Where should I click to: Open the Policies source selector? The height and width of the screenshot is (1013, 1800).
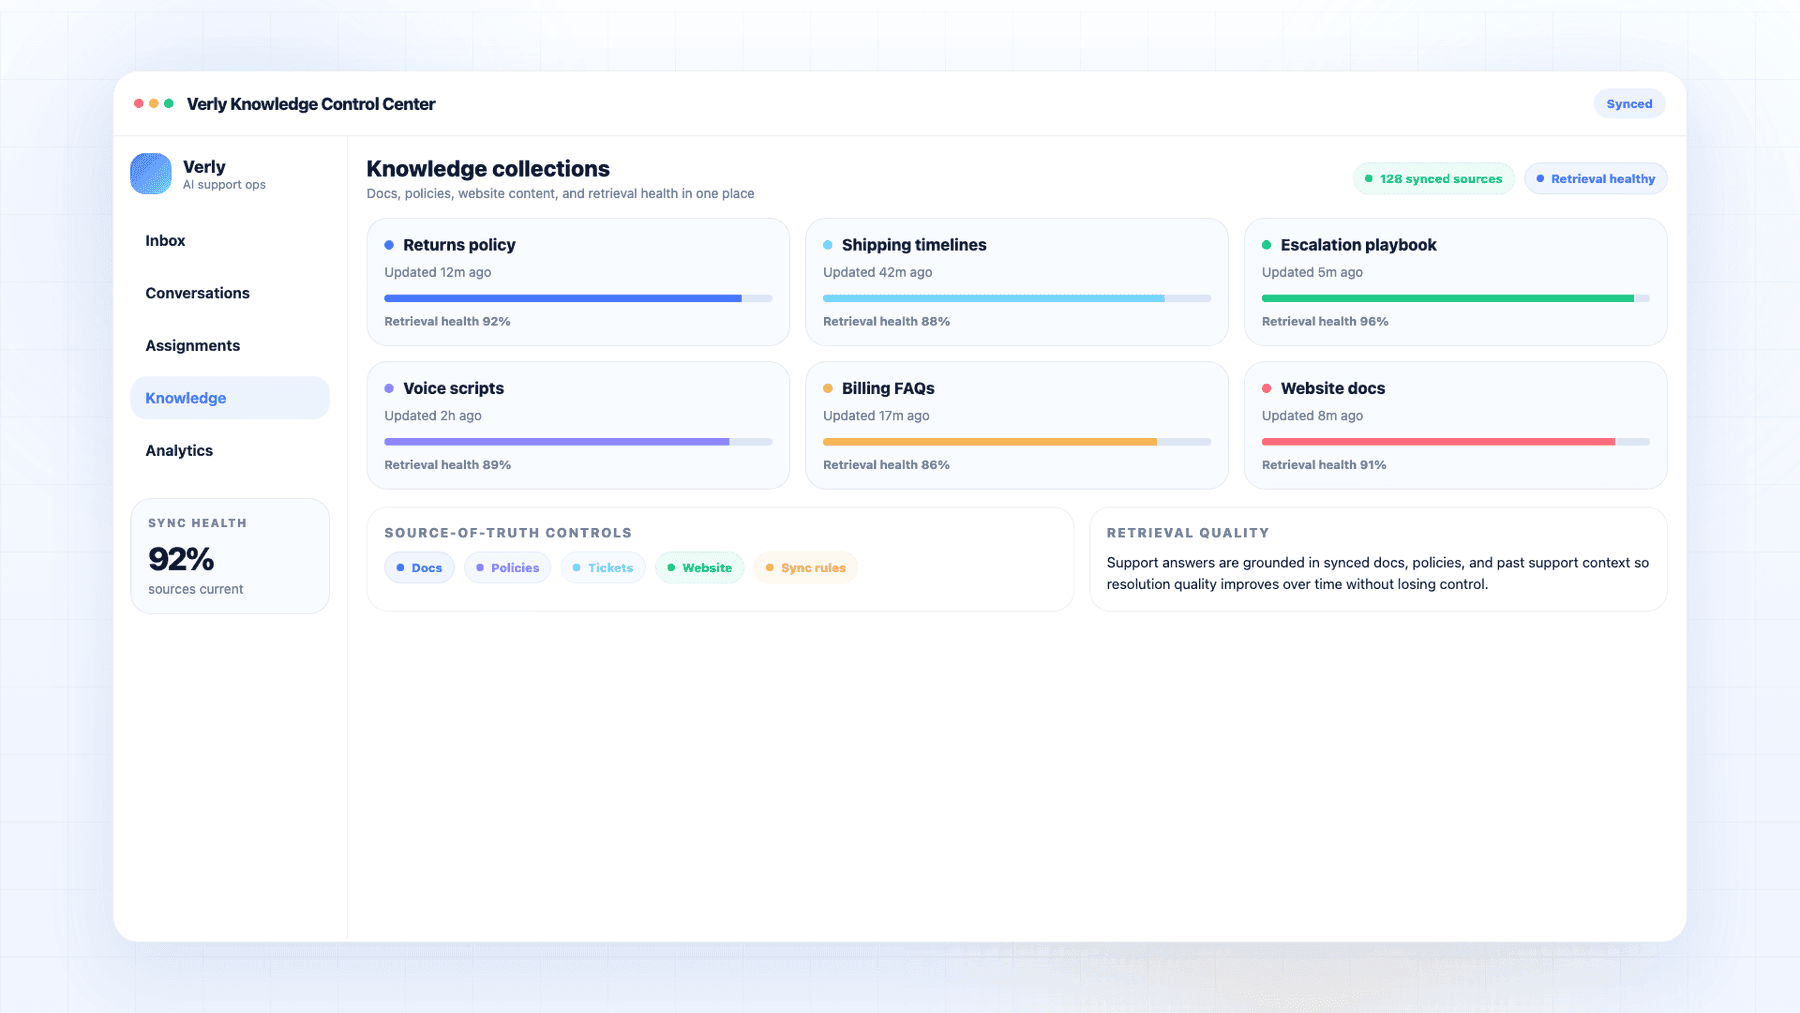[x=508, y=567]
